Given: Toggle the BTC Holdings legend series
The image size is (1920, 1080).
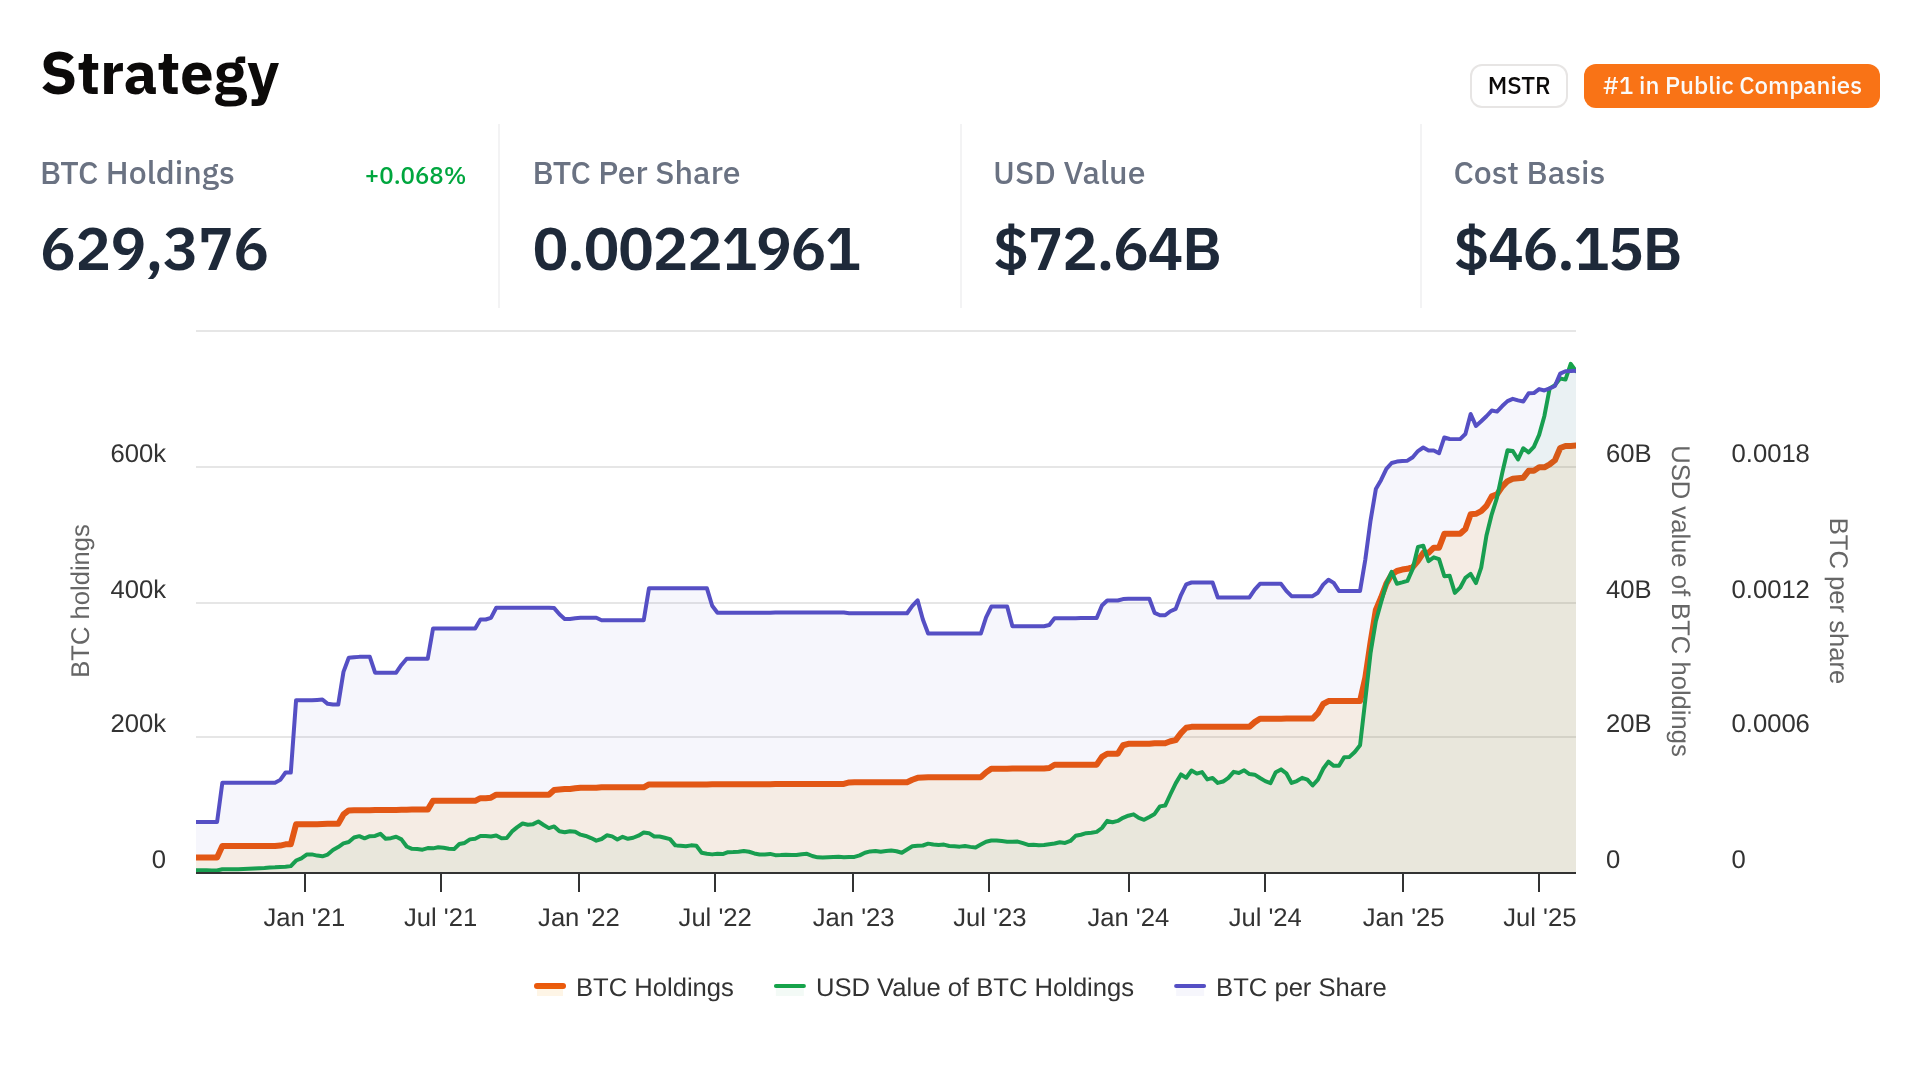Looking at the screenshot, I should tap(654, 987).
